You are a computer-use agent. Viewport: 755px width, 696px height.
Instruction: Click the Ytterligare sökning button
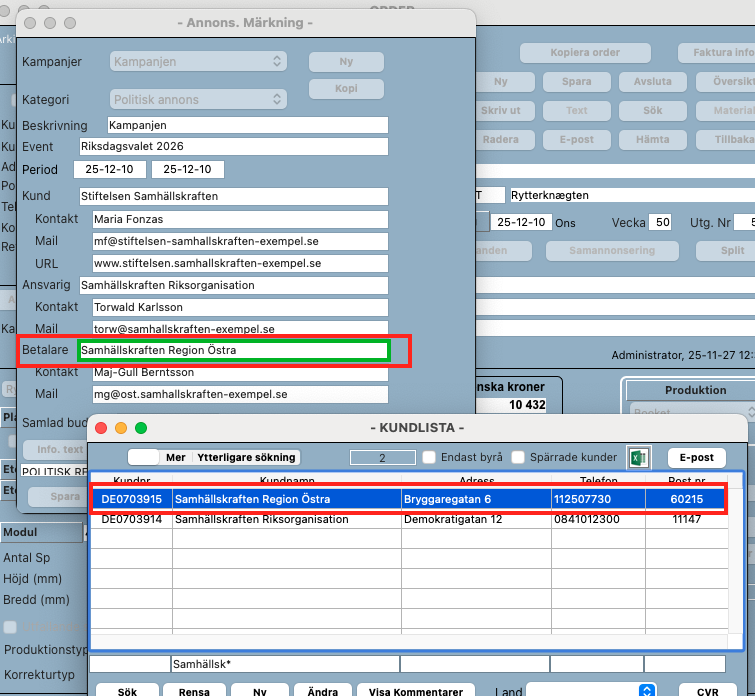246,457
